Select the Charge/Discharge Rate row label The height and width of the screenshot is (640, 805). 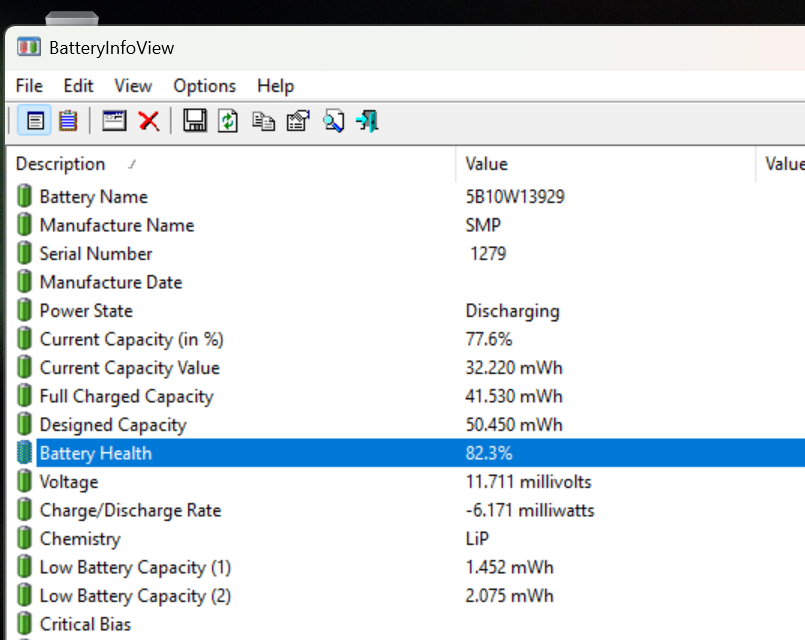coord(130,510)
